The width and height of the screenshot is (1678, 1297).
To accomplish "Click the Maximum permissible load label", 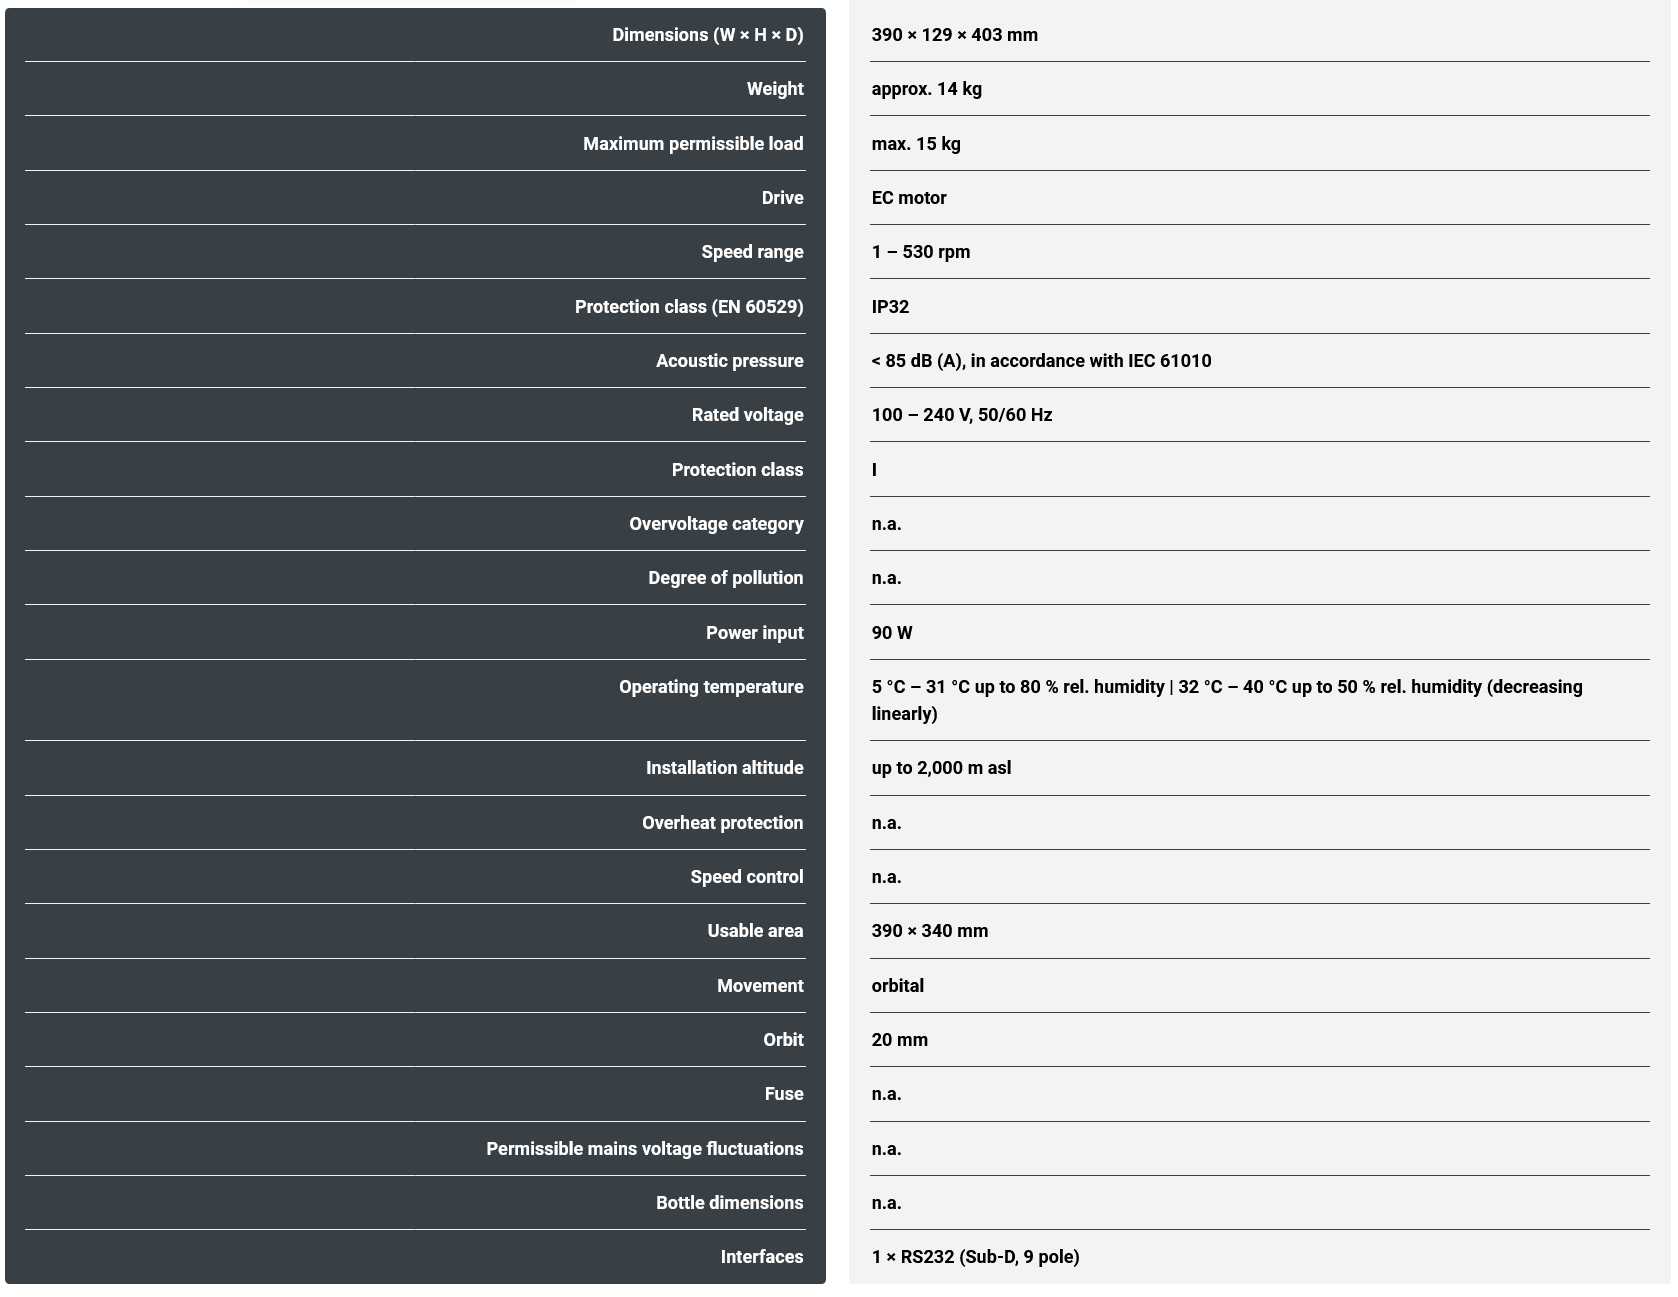I will [x=693, y=144].
